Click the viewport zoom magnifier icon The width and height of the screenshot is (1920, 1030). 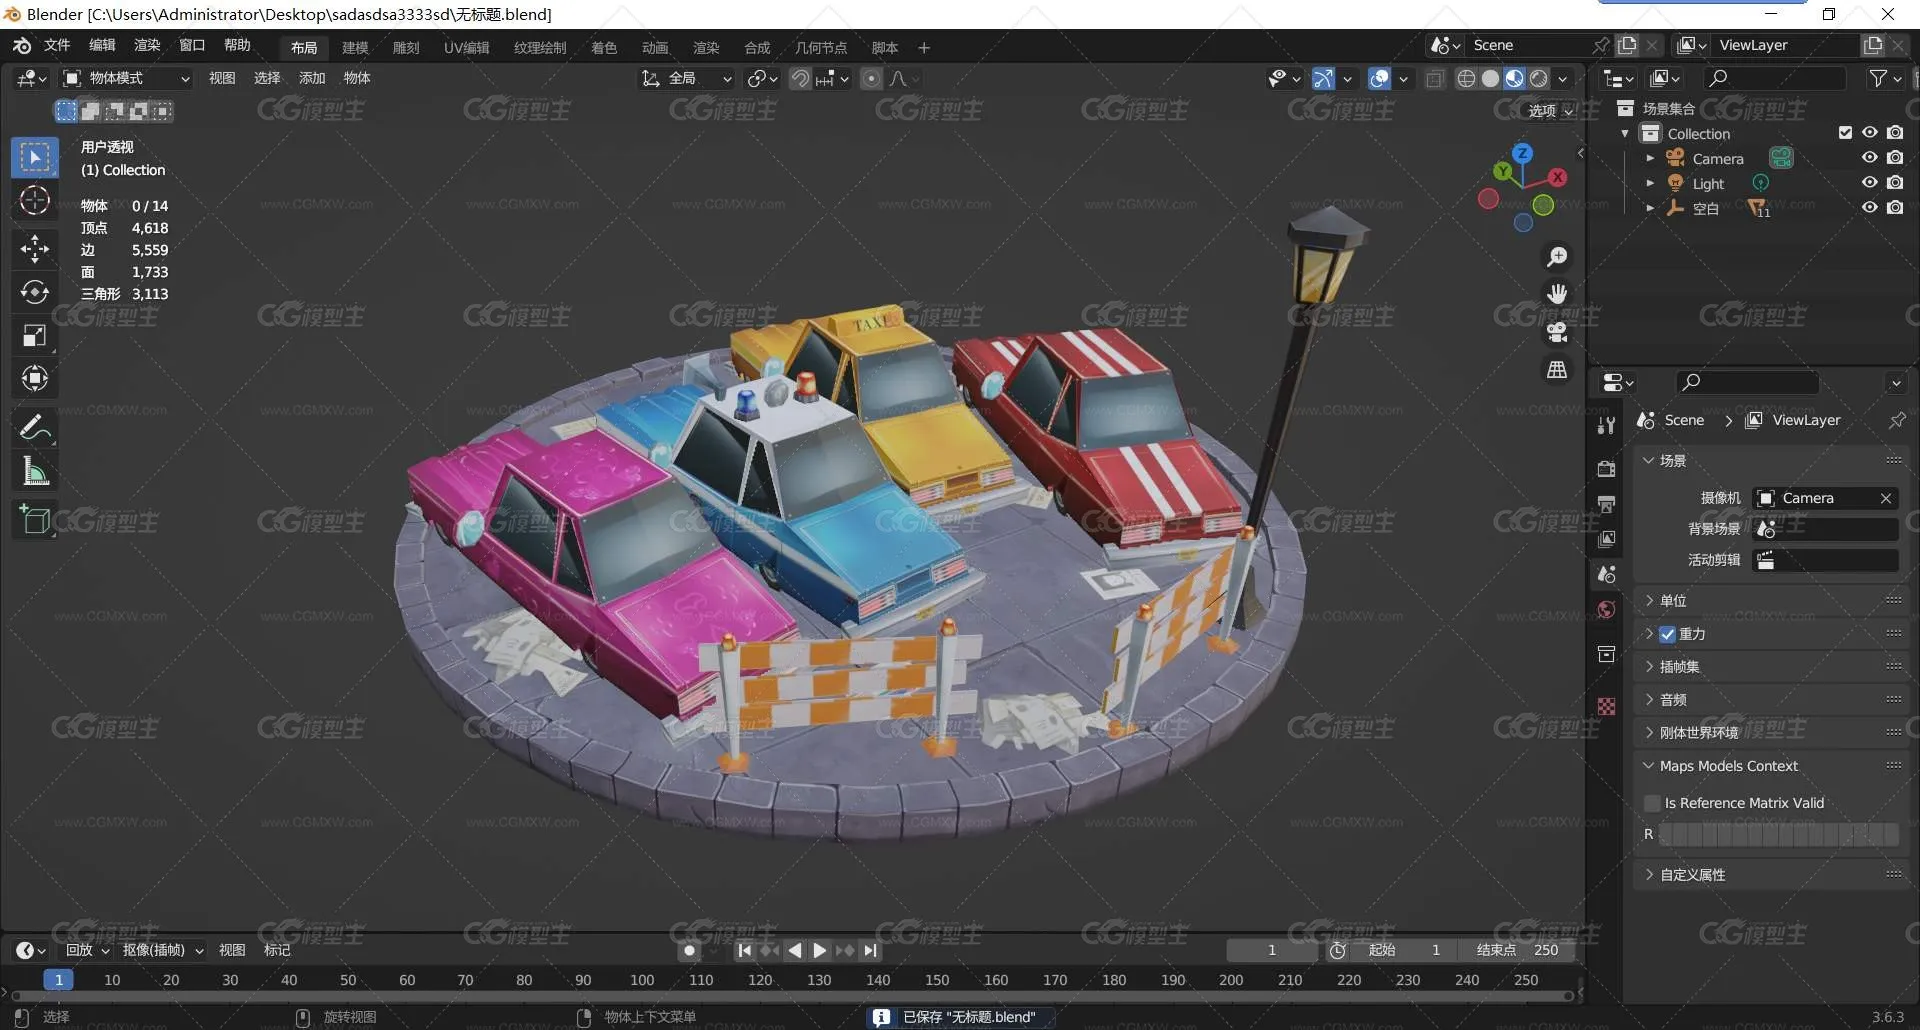1557,257
